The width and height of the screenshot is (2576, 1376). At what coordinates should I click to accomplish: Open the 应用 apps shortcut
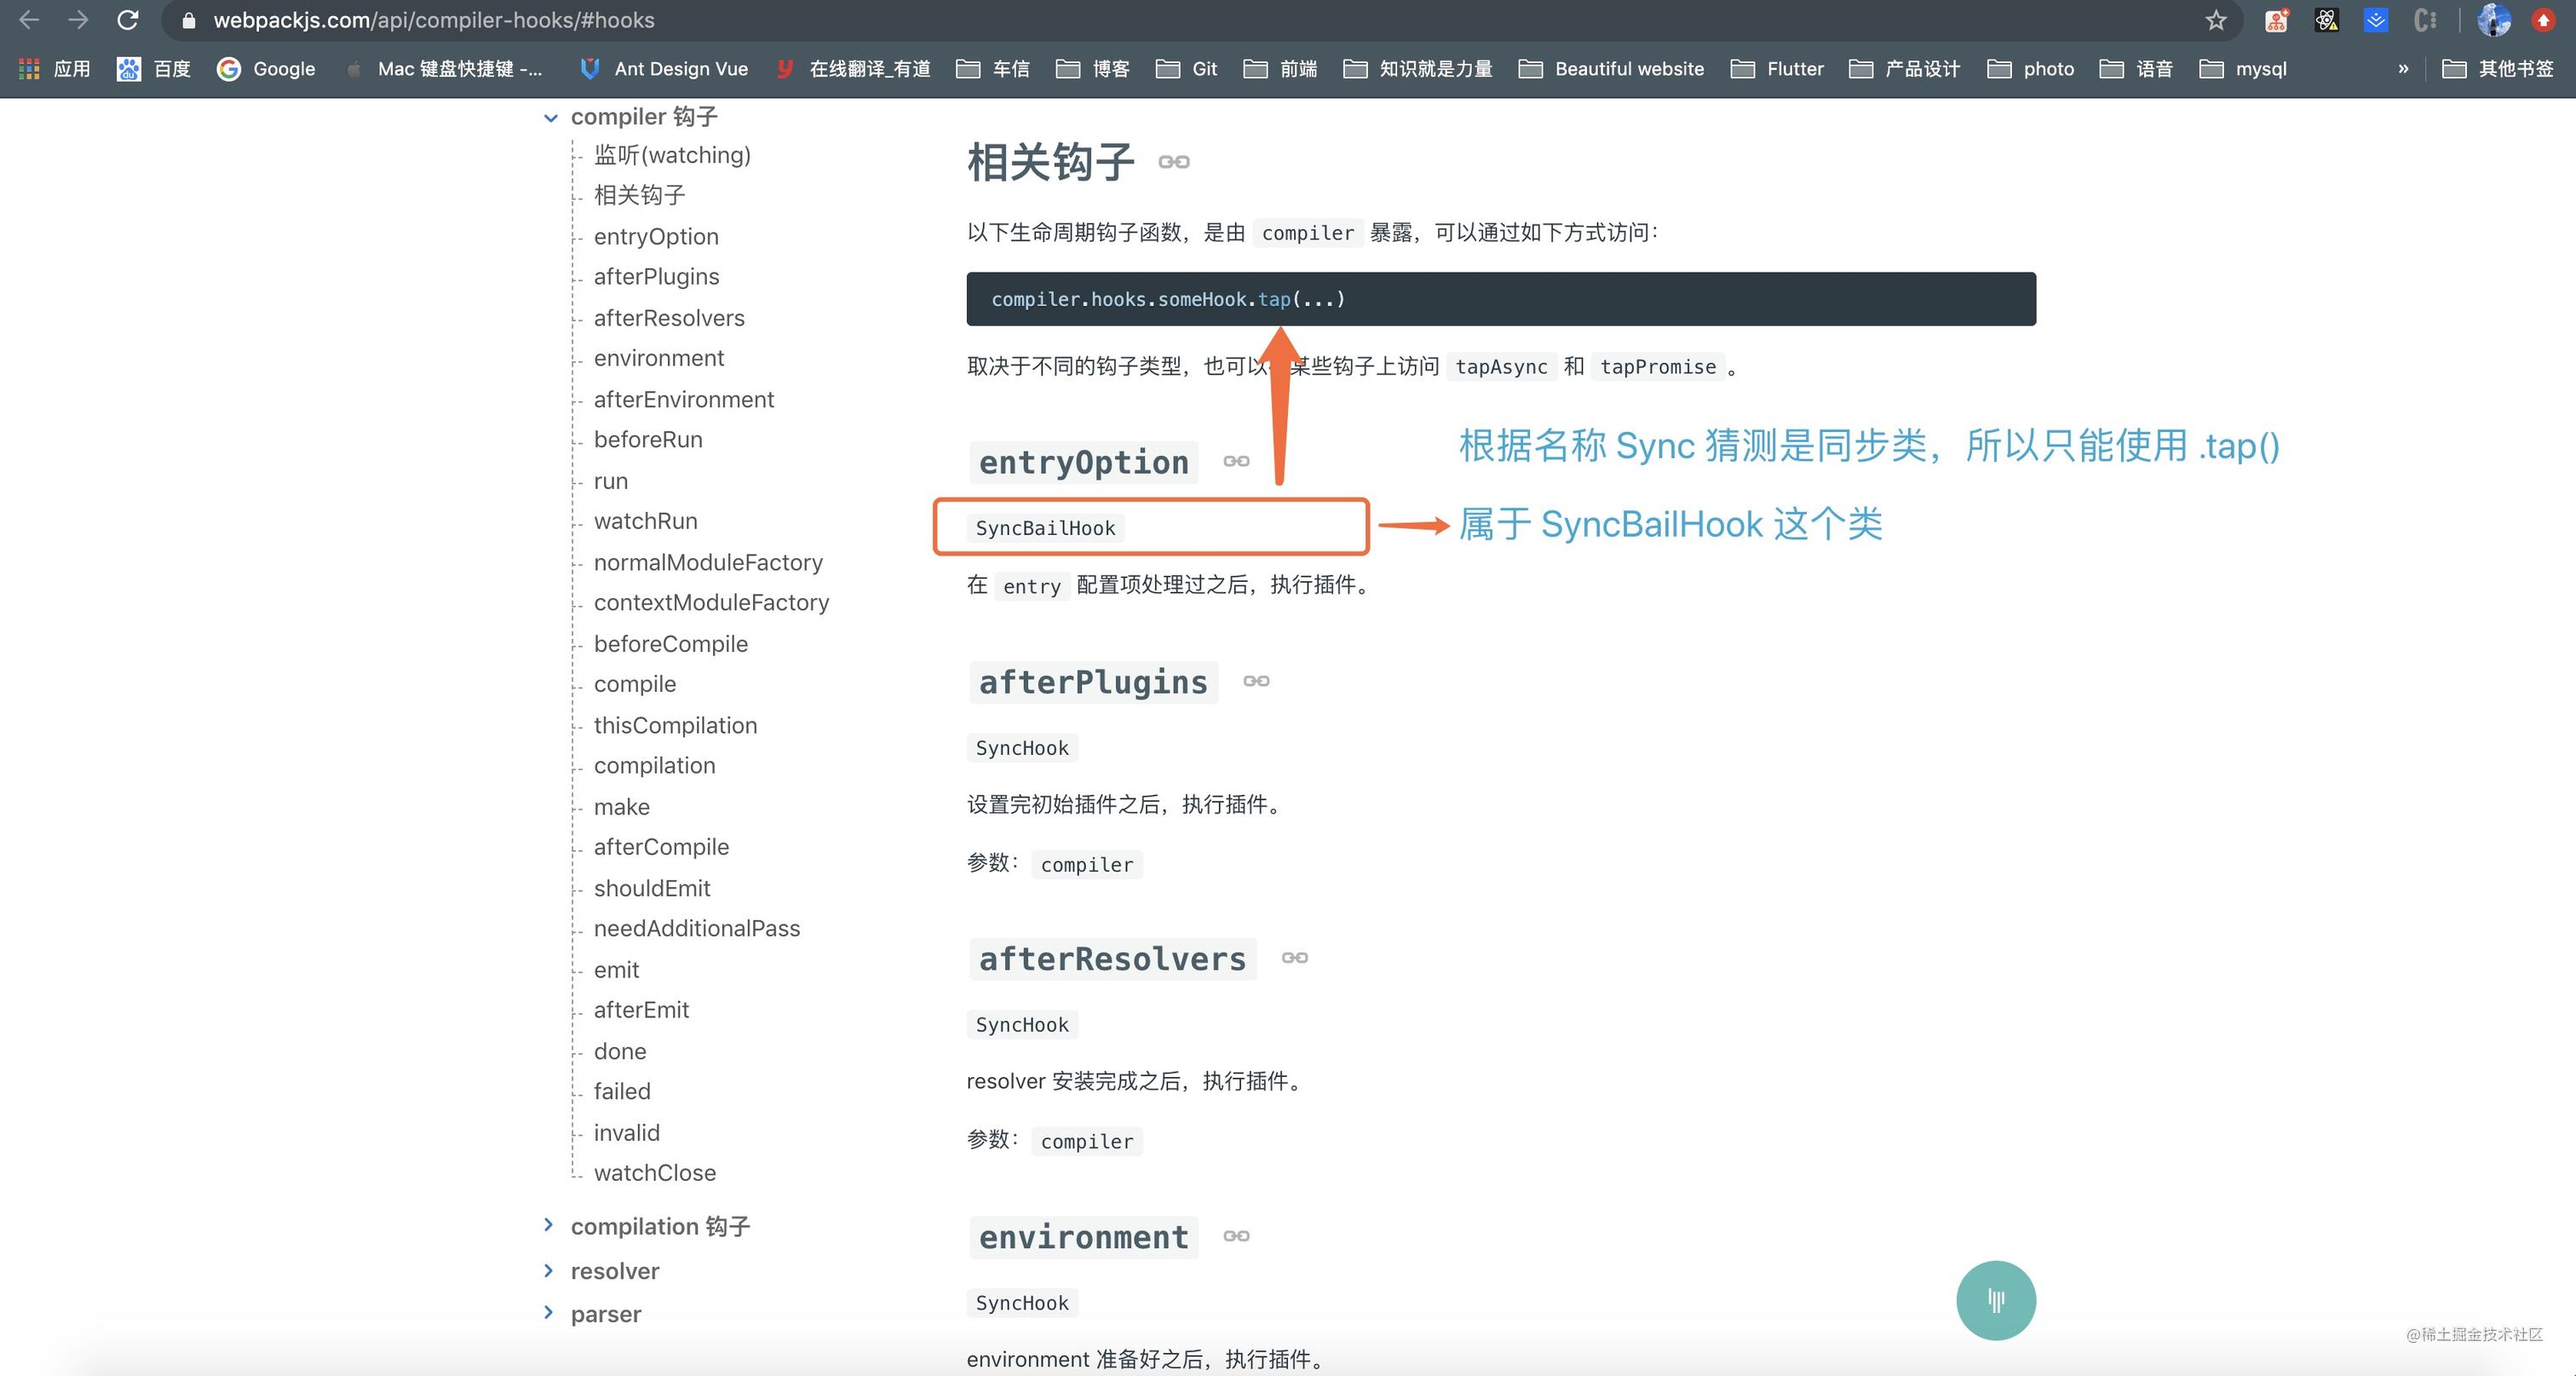click(x=55, y=68)
